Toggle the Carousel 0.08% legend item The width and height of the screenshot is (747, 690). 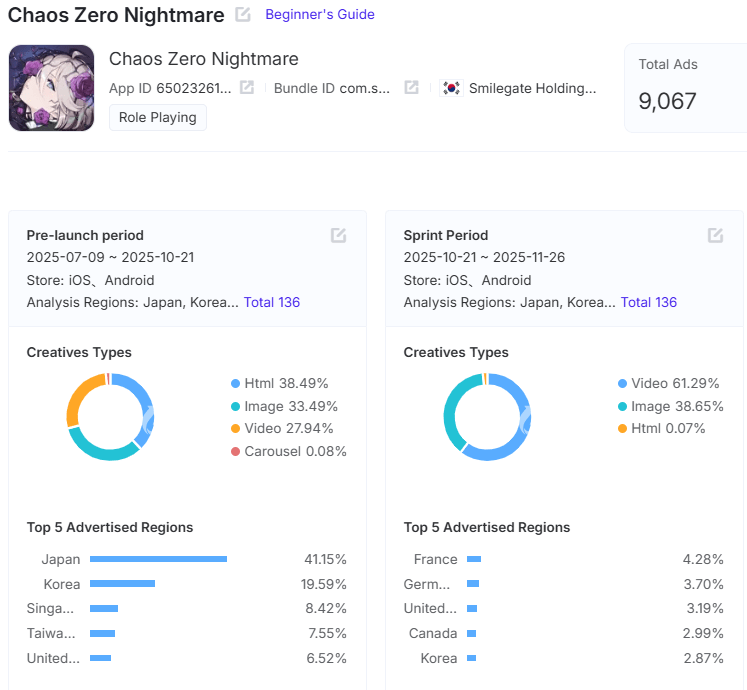coord(289,451)
